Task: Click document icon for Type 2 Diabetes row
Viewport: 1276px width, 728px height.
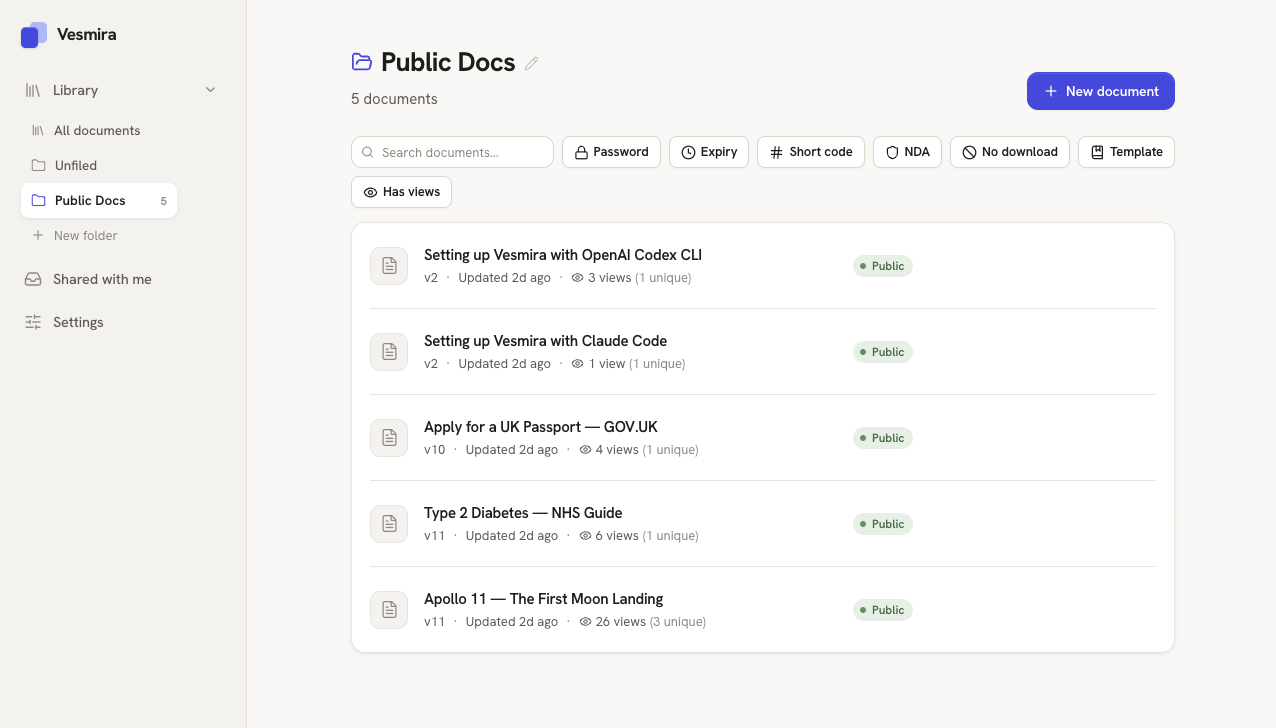Action: 389,524
